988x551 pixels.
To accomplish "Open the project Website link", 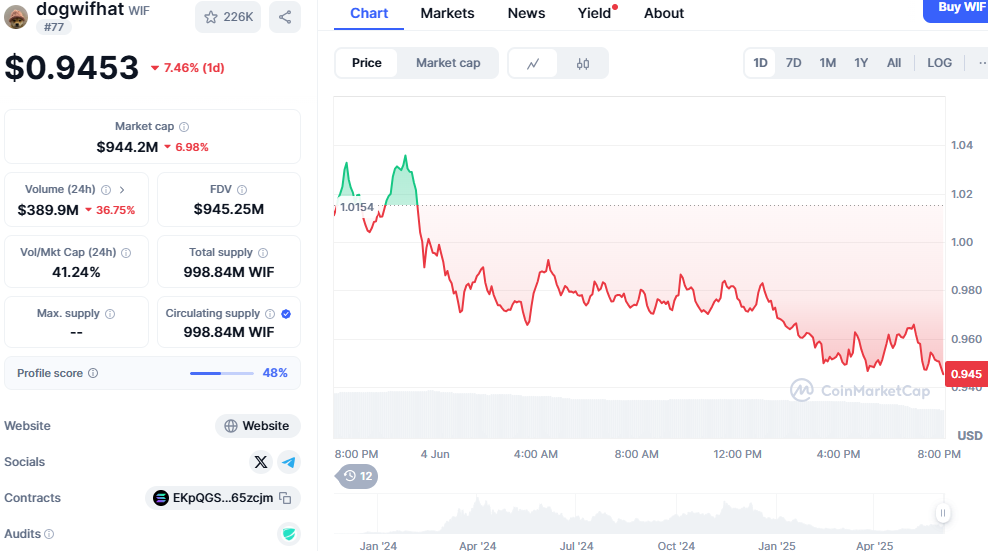I will pos(258,426).
